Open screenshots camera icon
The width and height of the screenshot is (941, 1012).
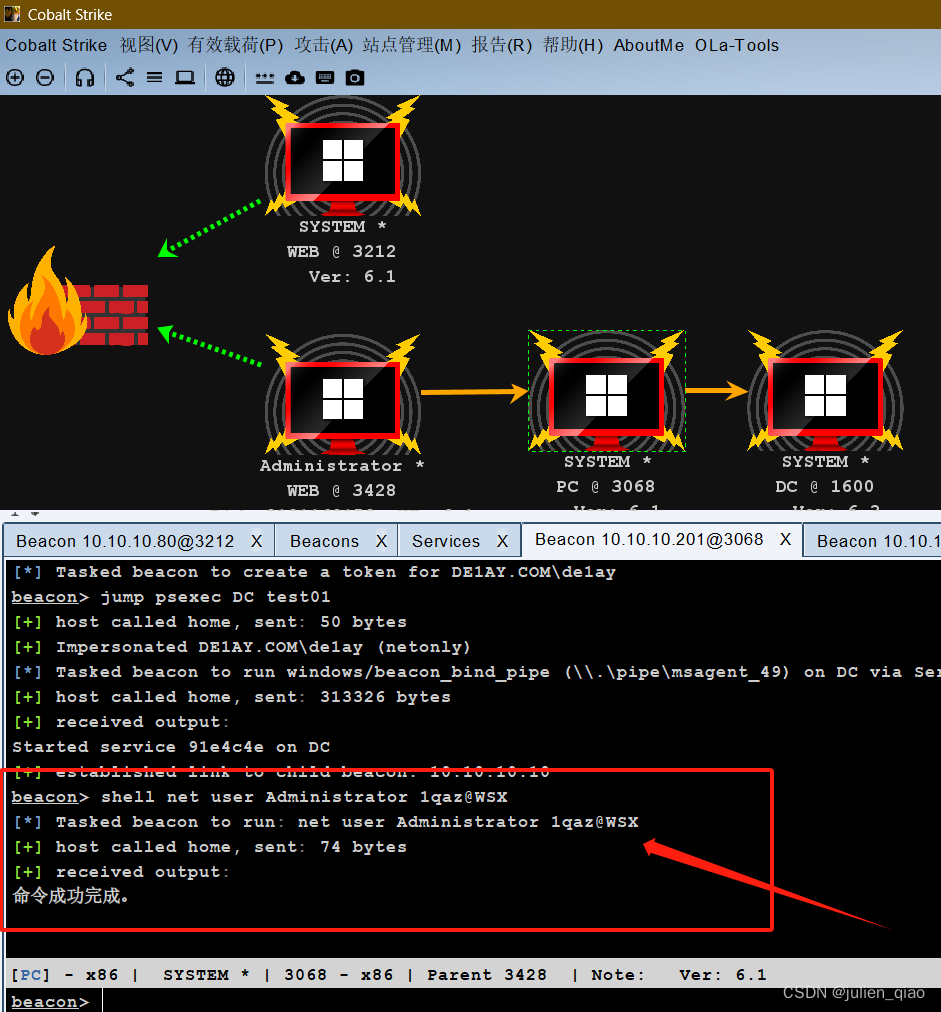(x=354, y=78)
